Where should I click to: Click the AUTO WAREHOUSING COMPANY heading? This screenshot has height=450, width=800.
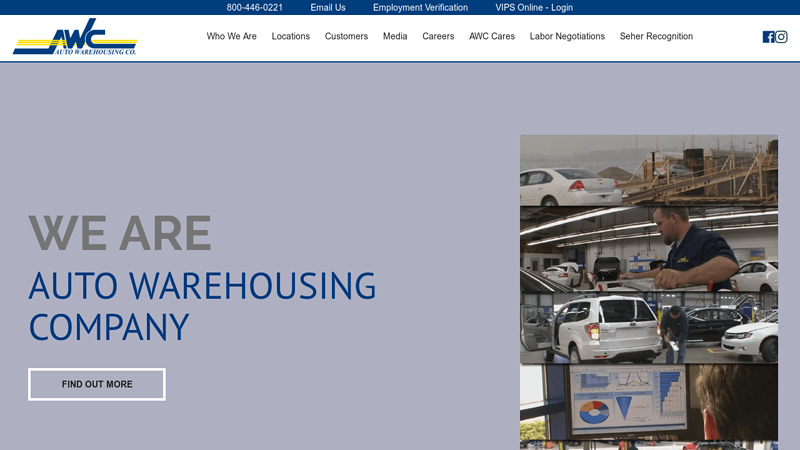point(202,306)
